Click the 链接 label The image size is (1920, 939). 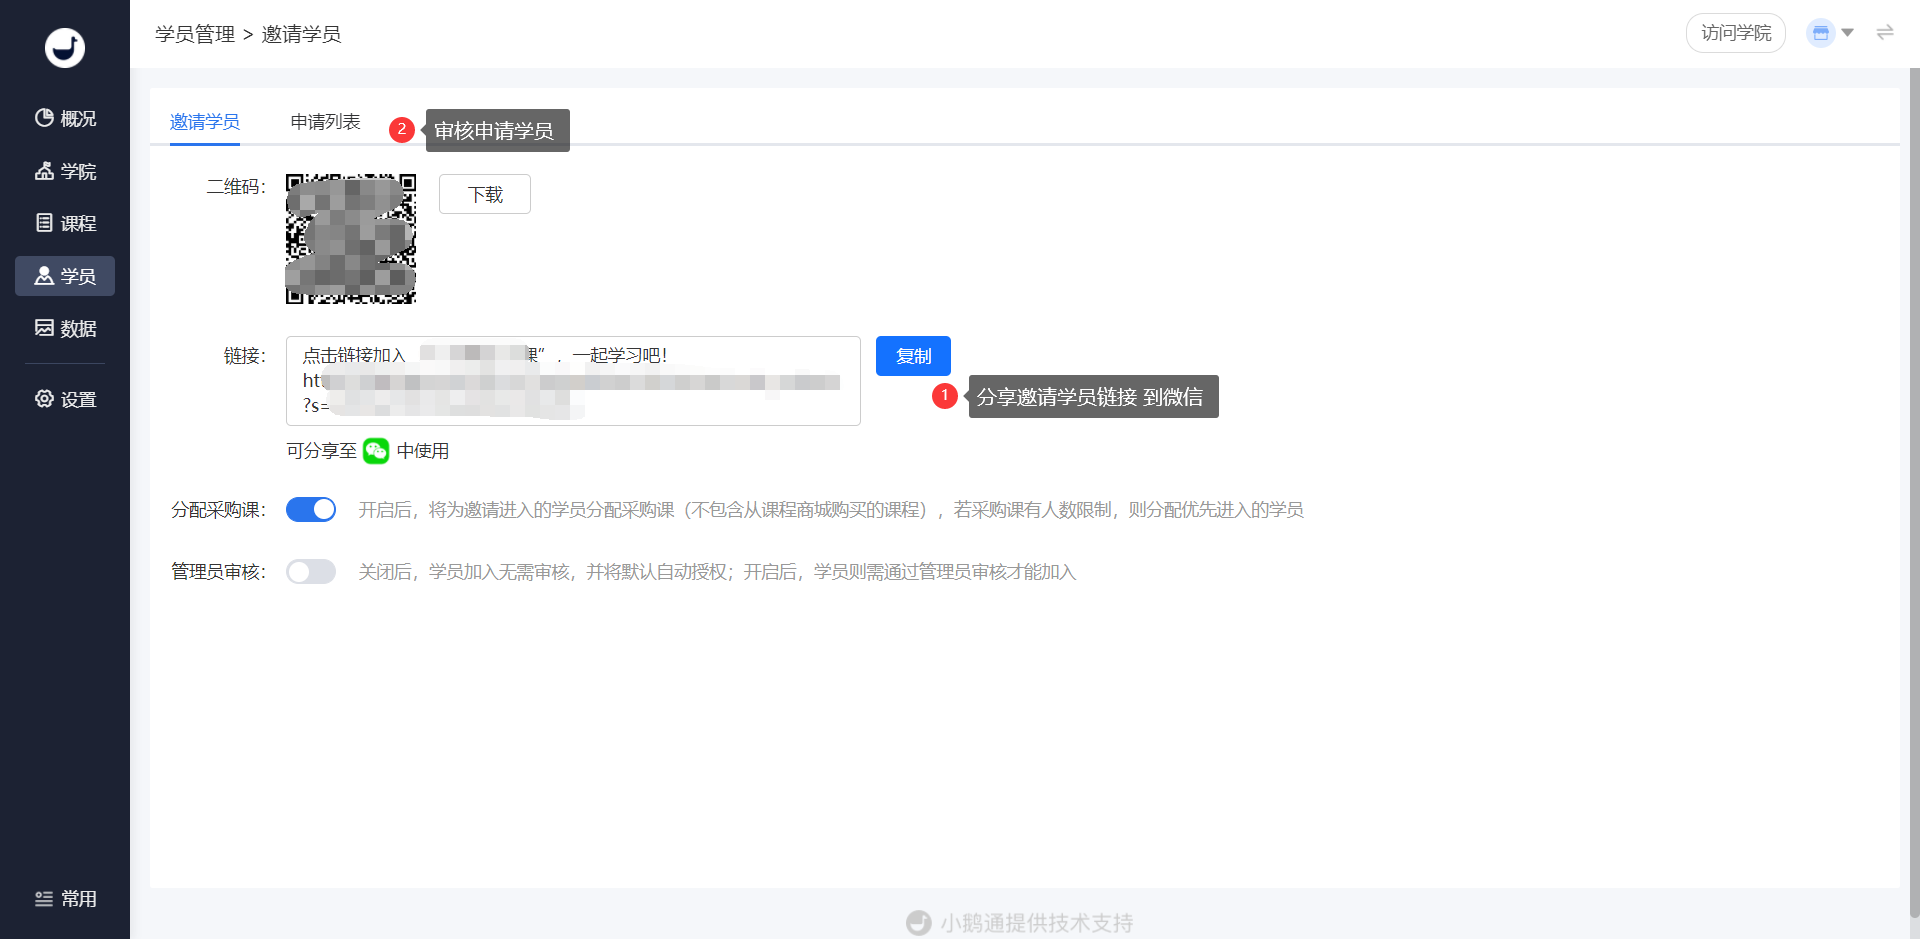coord(245,356)
